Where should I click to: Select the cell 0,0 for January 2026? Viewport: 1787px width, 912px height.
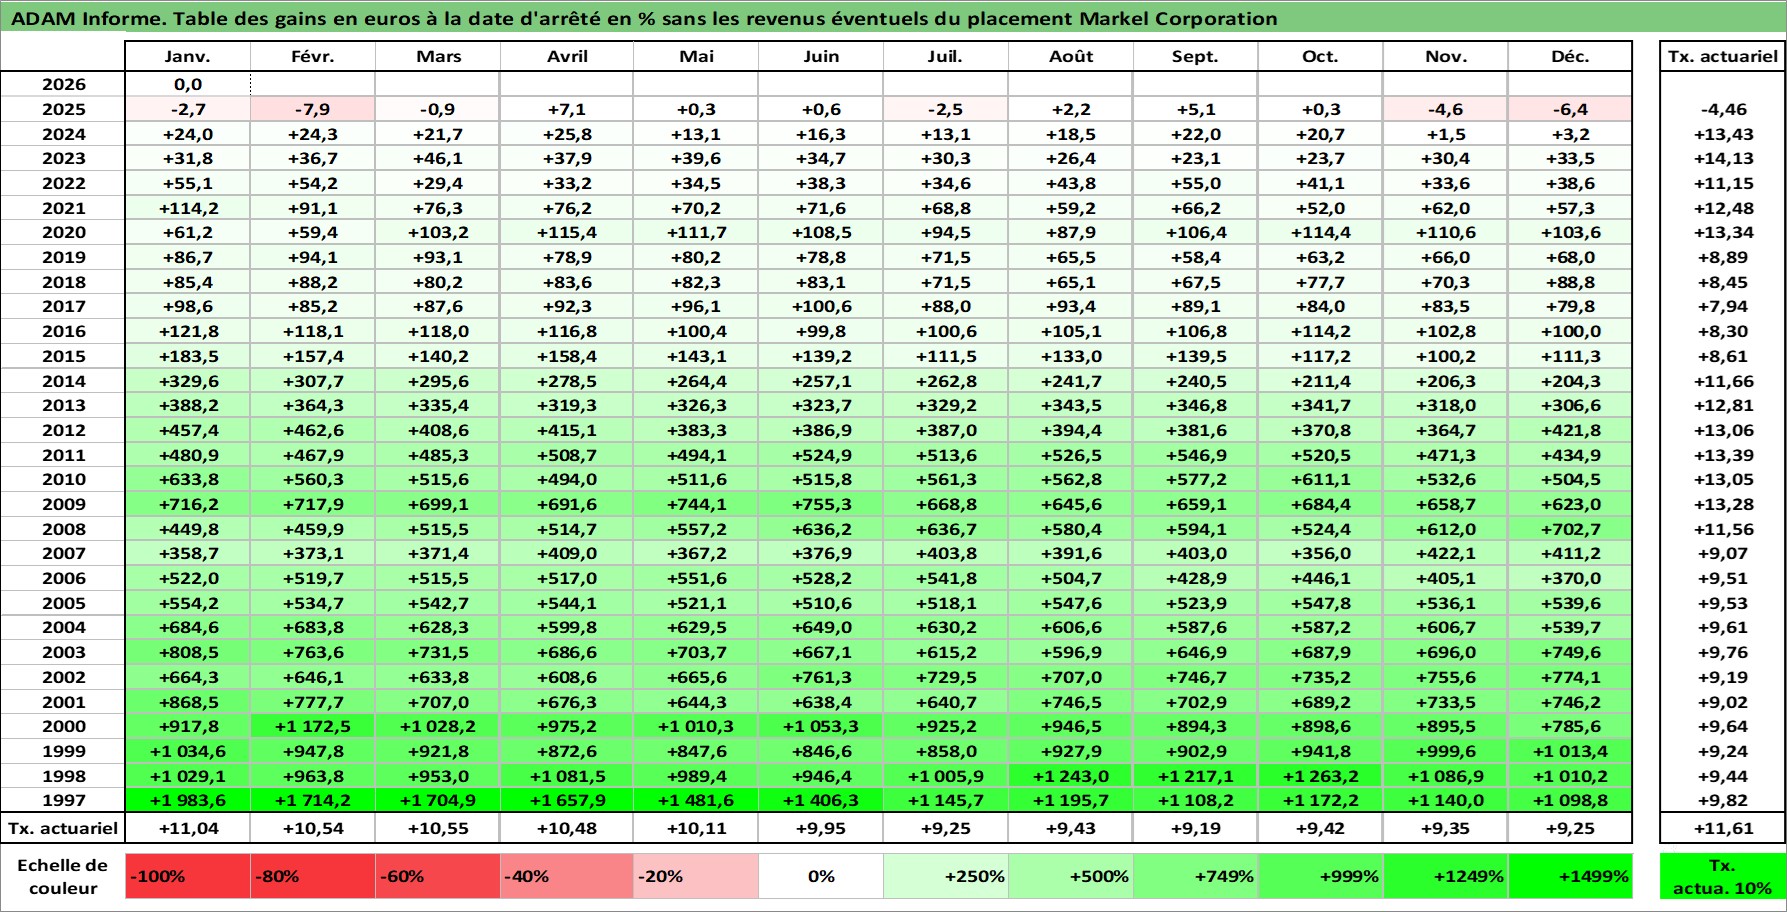188,85
